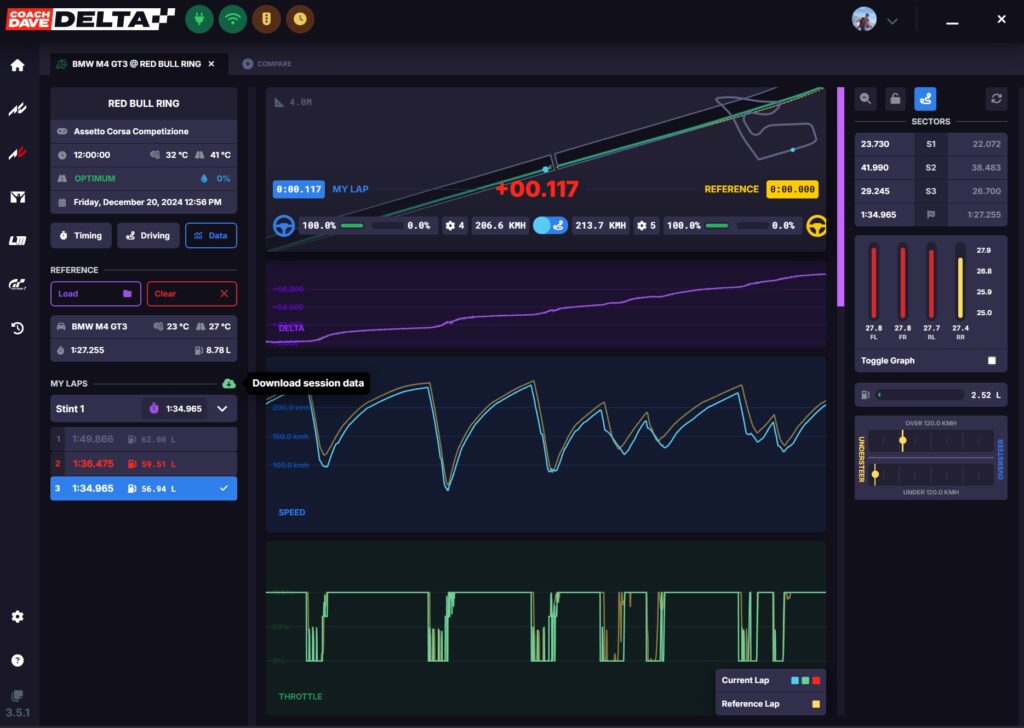Enable the Toggle Graph checkbox
Viewport: 1024px width, 728px height.
(x=991, y=360)
